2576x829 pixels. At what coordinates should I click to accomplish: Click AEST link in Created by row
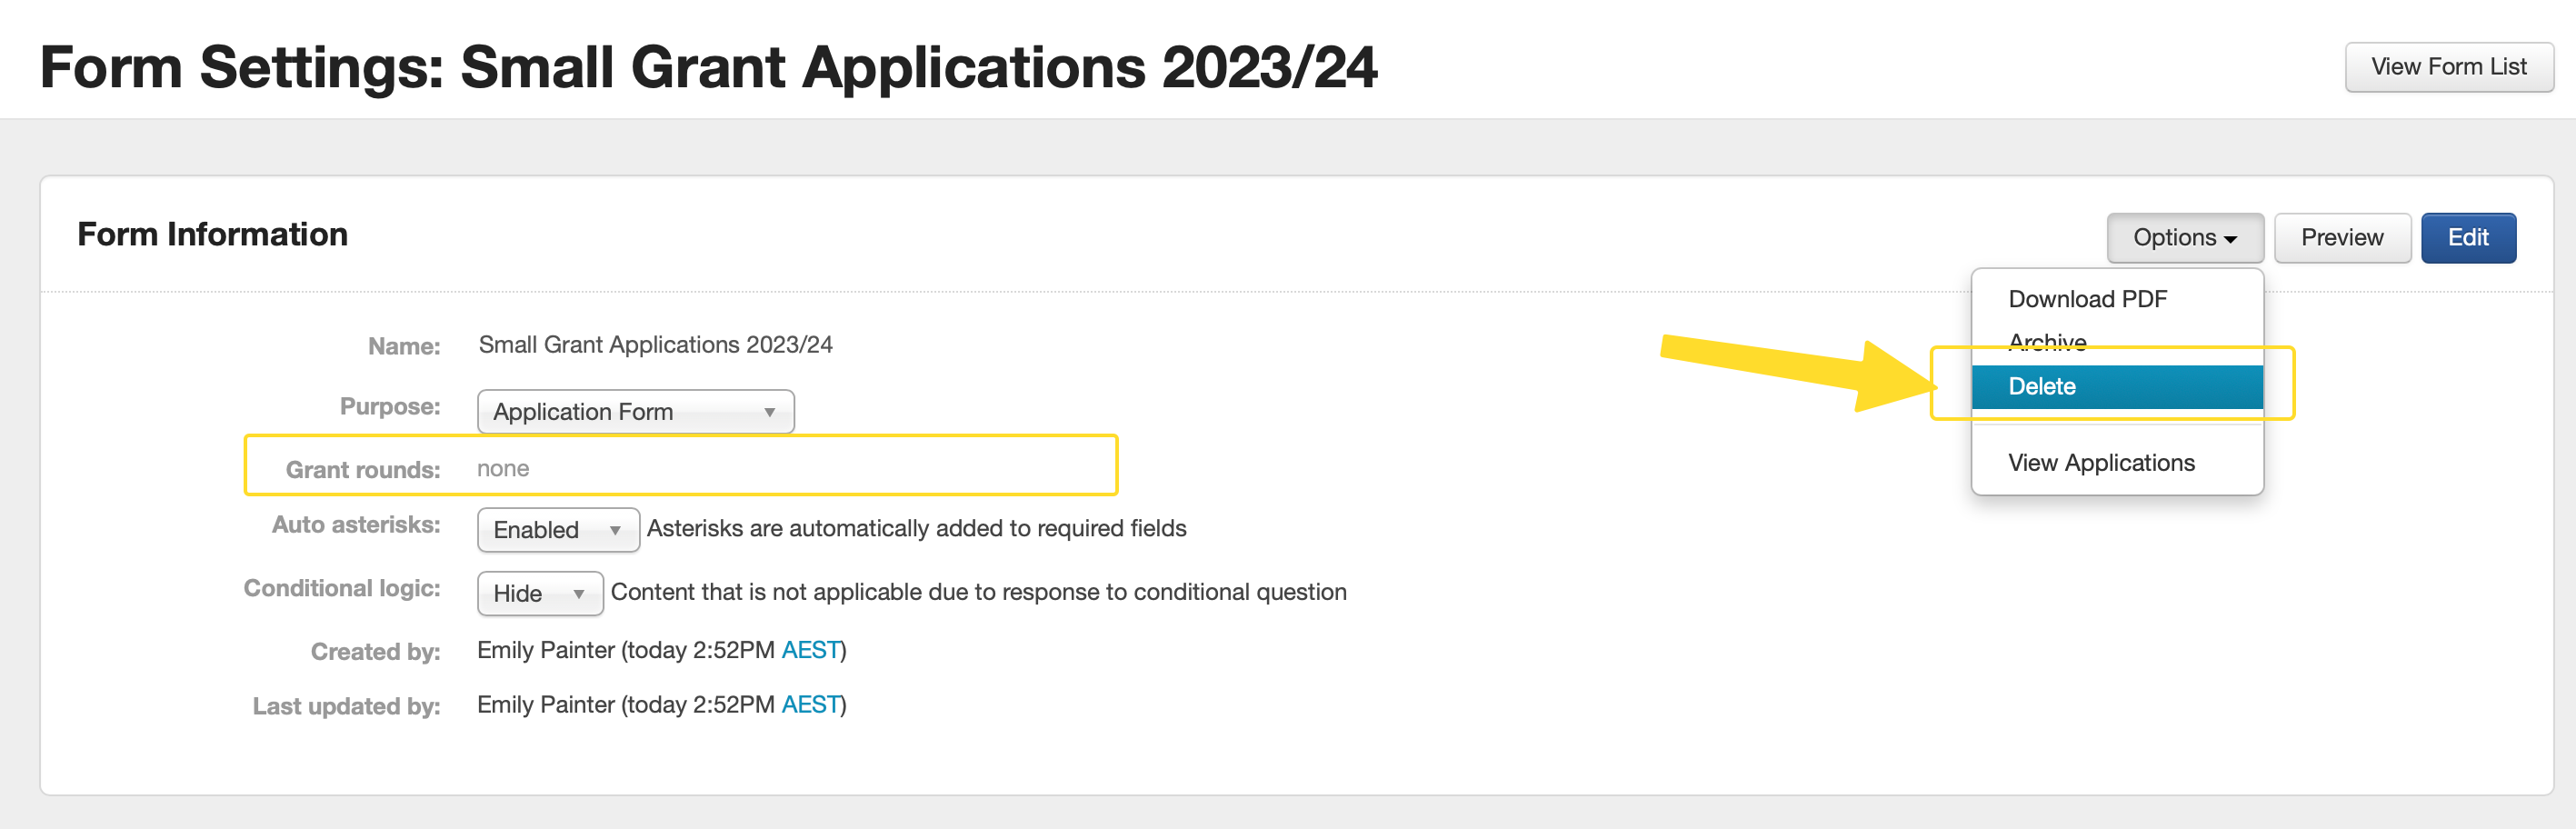[810, 650]
